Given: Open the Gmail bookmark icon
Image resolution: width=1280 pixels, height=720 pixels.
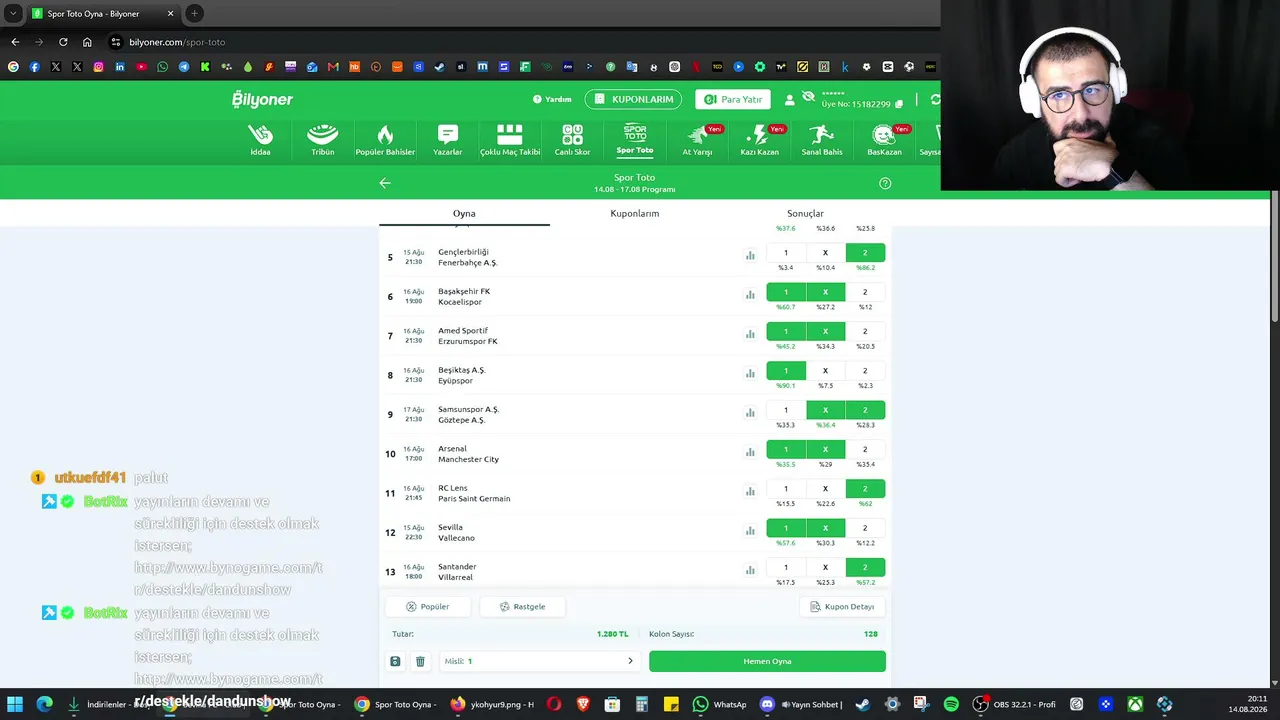Looking at the screenshot, I should (x=333, y=67).
